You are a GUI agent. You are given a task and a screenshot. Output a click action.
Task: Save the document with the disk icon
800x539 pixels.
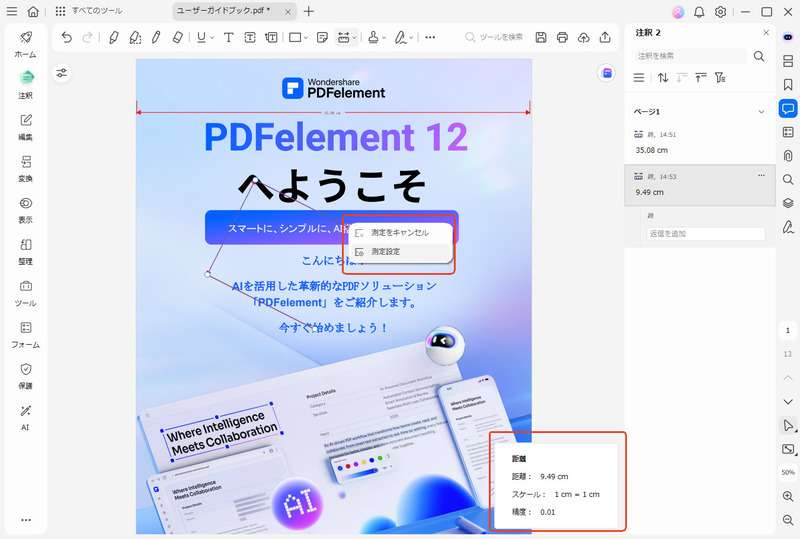point(541,37)
